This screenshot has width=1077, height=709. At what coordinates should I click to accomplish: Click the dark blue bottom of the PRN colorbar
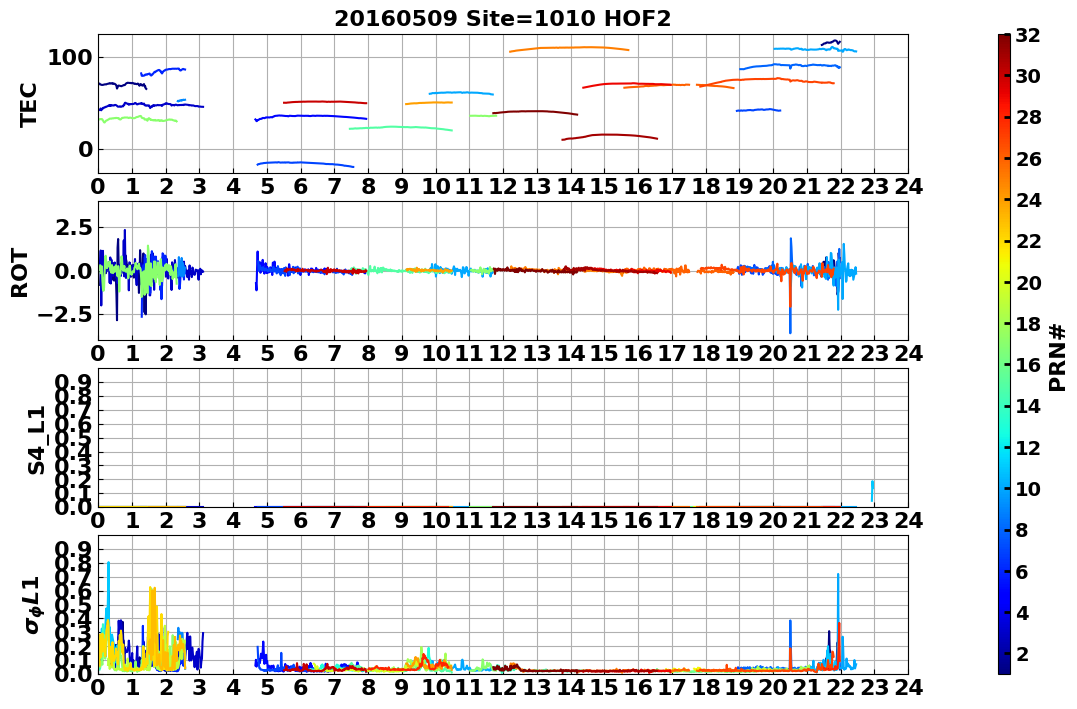pyautogui.click(x=1004, y=668)
